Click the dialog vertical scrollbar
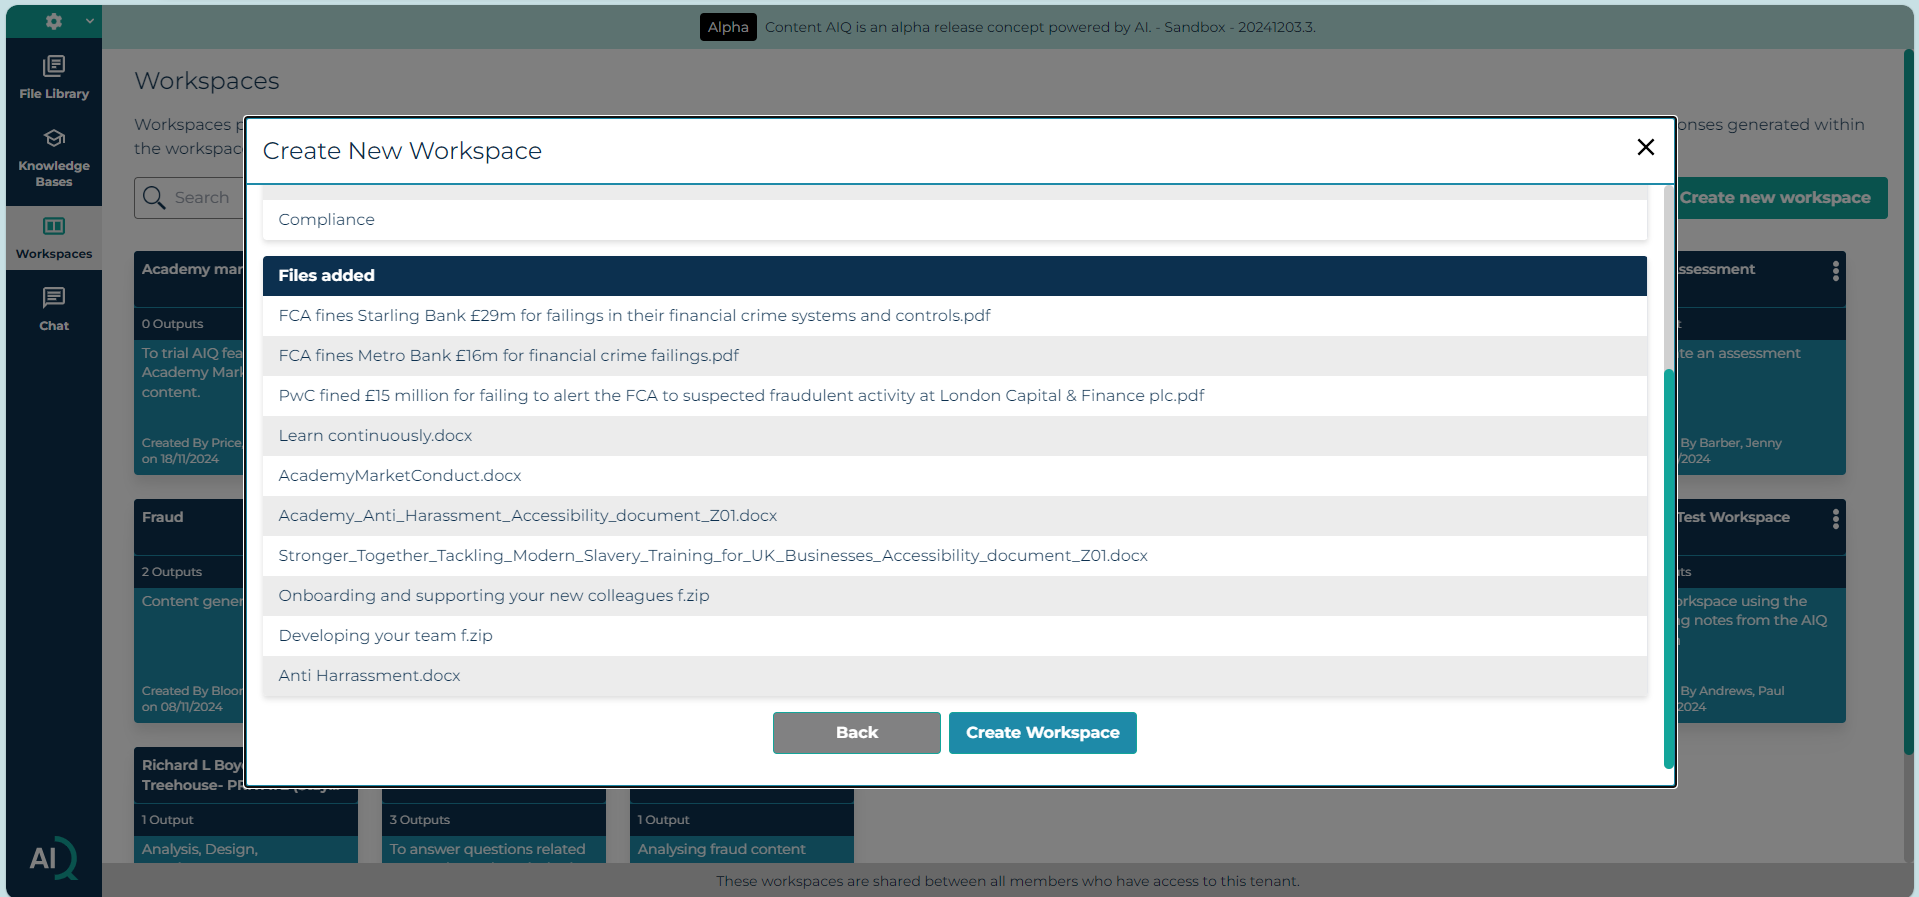1919x897 pixels. (x=1668, y=568)
